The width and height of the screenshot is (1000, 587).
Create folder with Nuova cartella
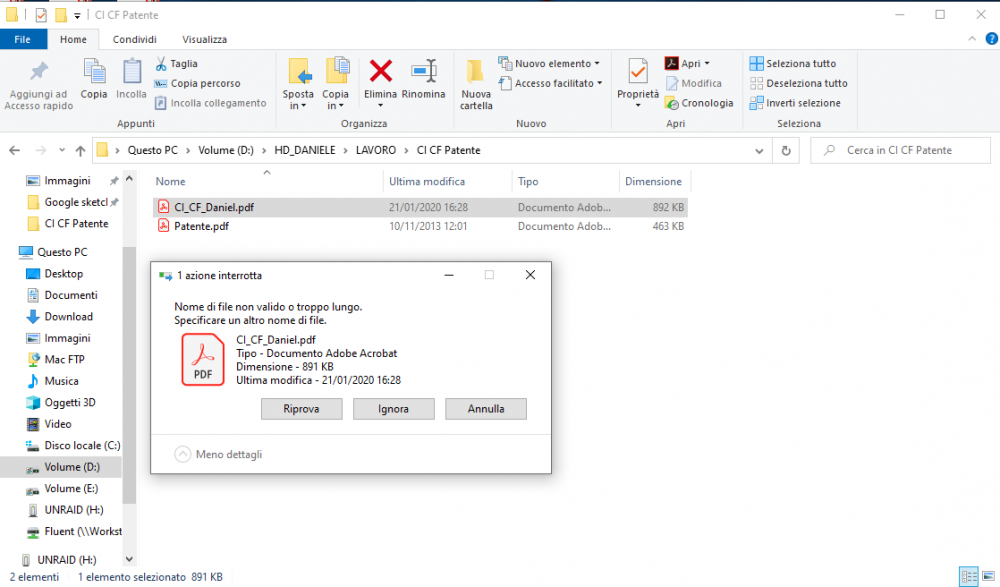476,84
